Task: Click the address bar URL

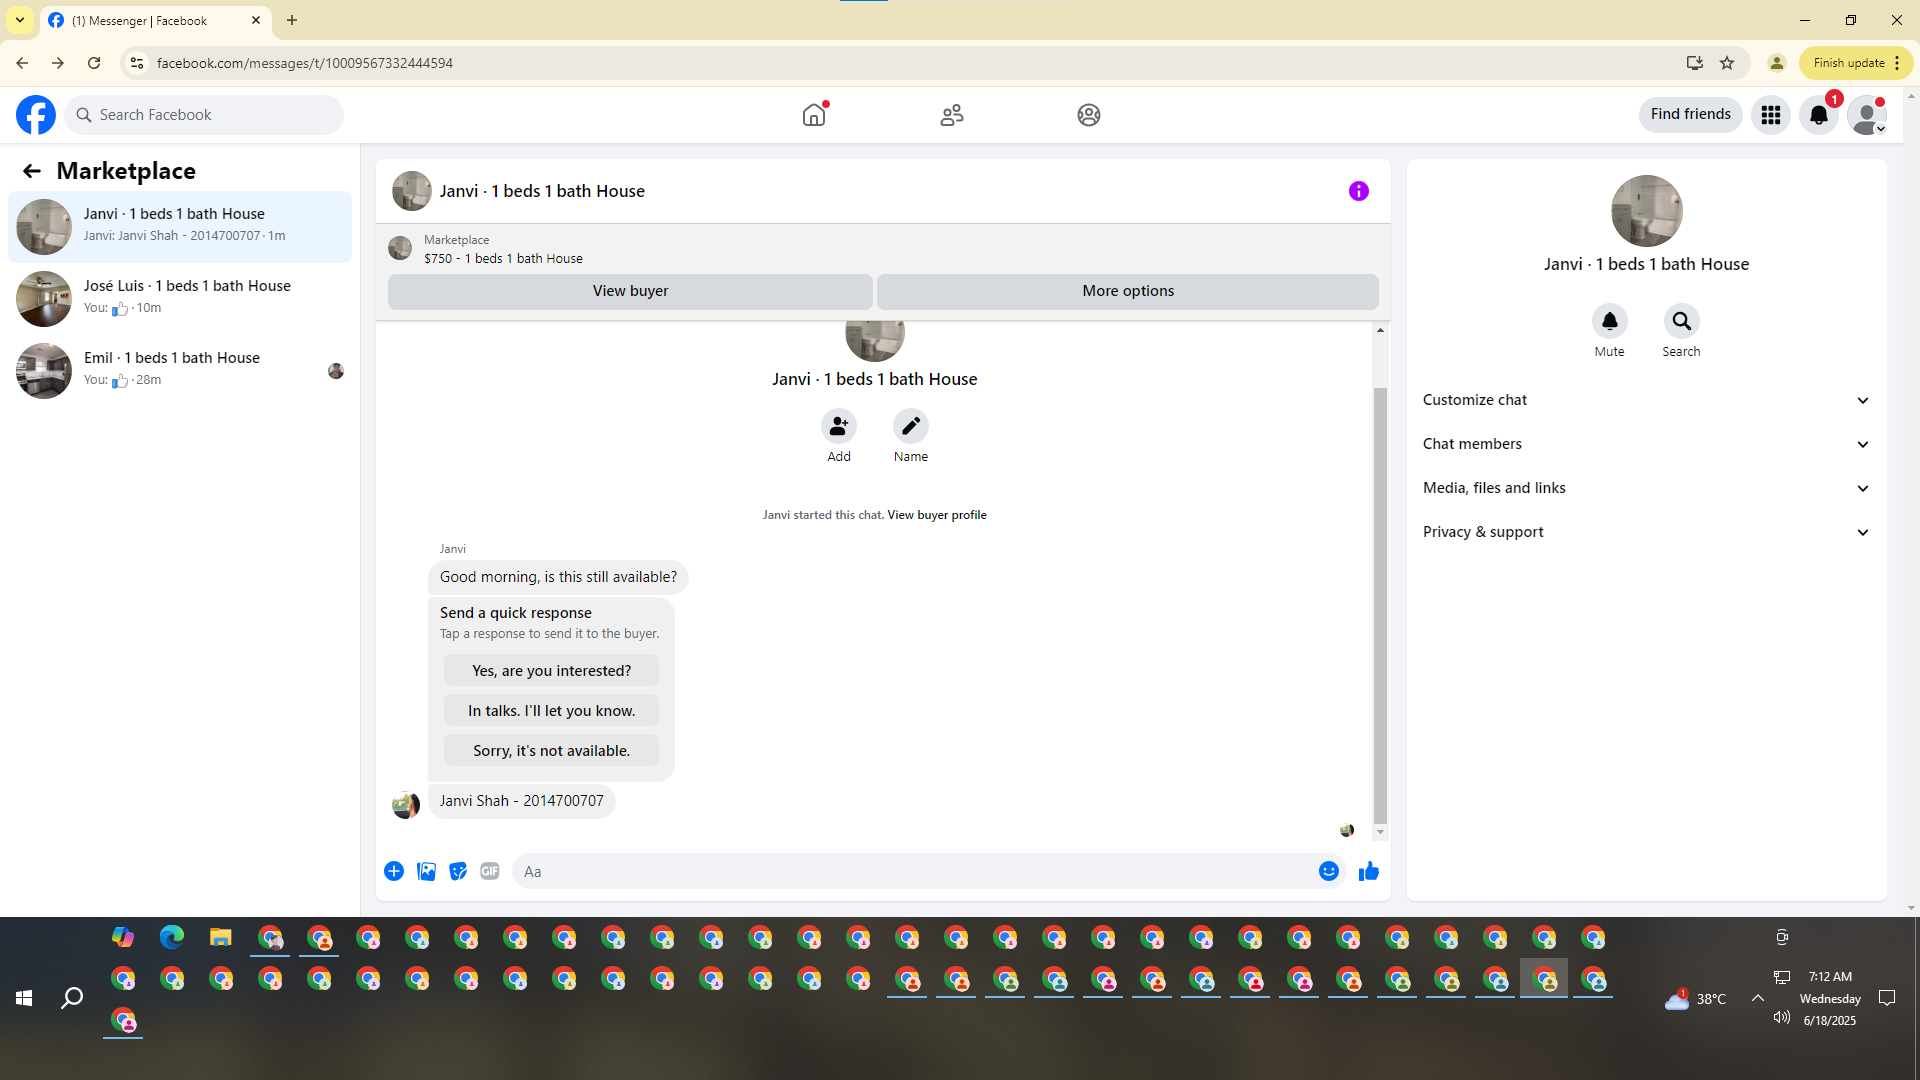Action: [x=305, y=63]
